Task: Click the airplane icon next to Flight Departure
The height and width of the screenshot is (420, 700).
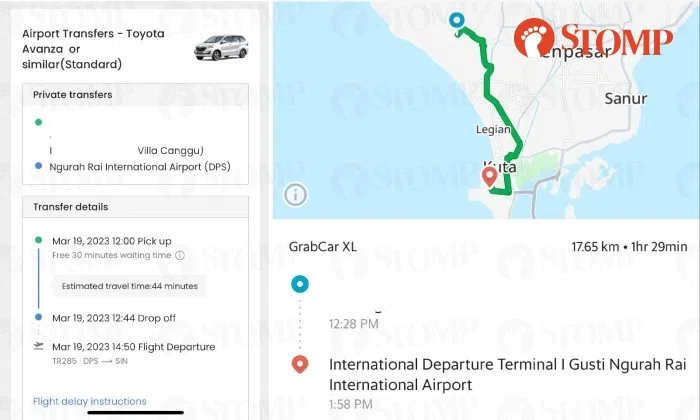Action: tap(38, 346)
